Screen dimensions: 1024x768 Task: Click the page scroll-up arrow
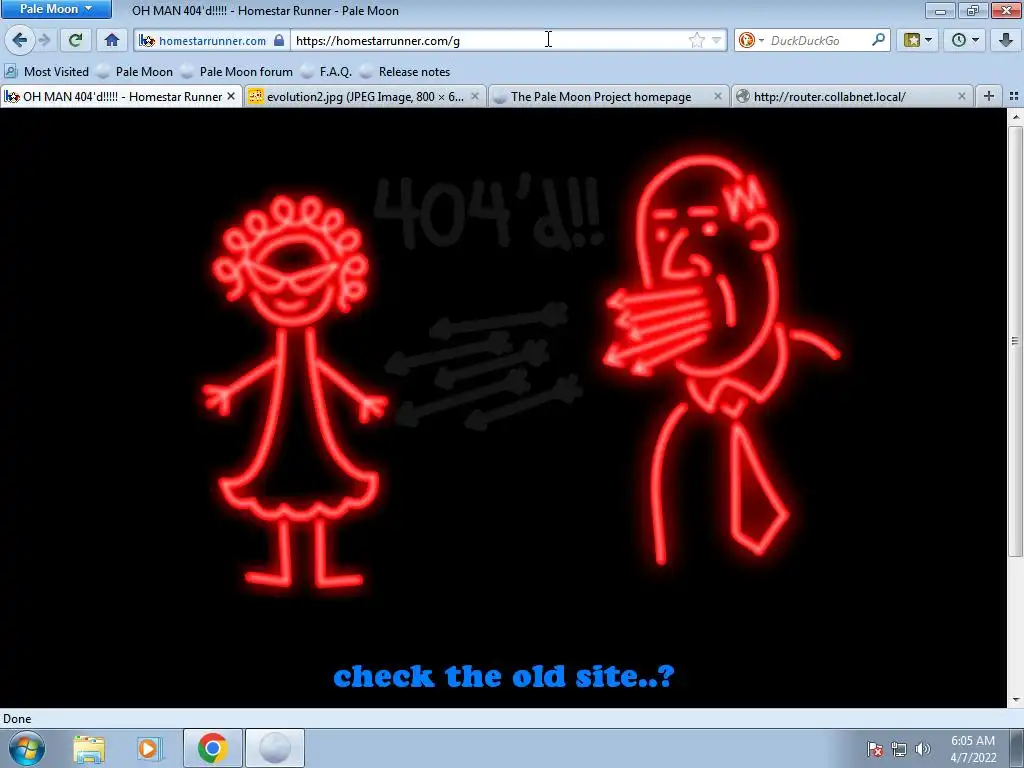[1016, 117]
